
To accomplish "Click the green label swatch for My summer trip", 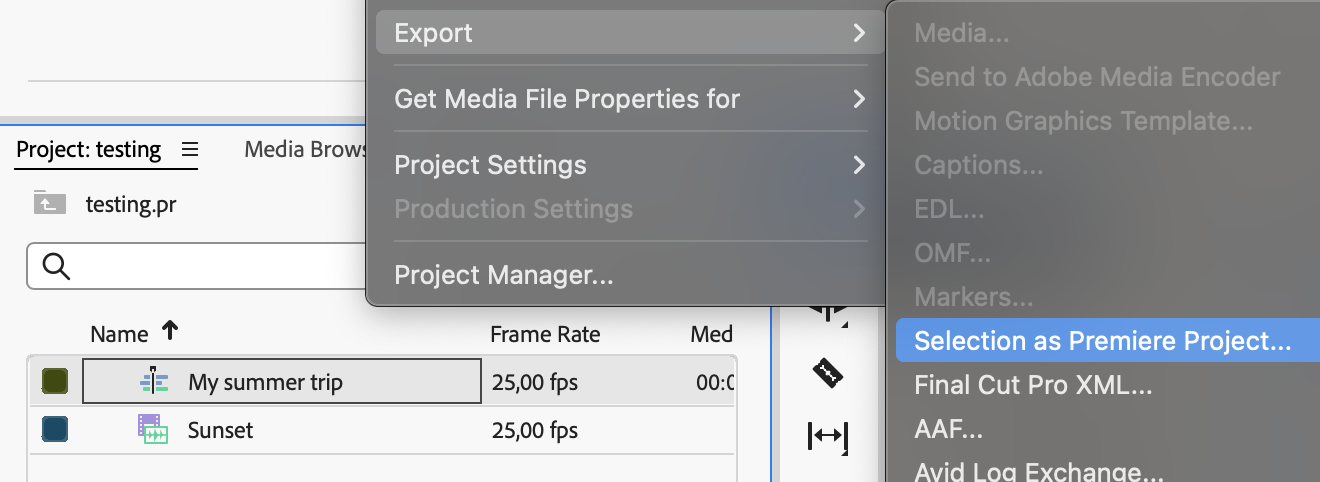I will [x=55, y=382].
